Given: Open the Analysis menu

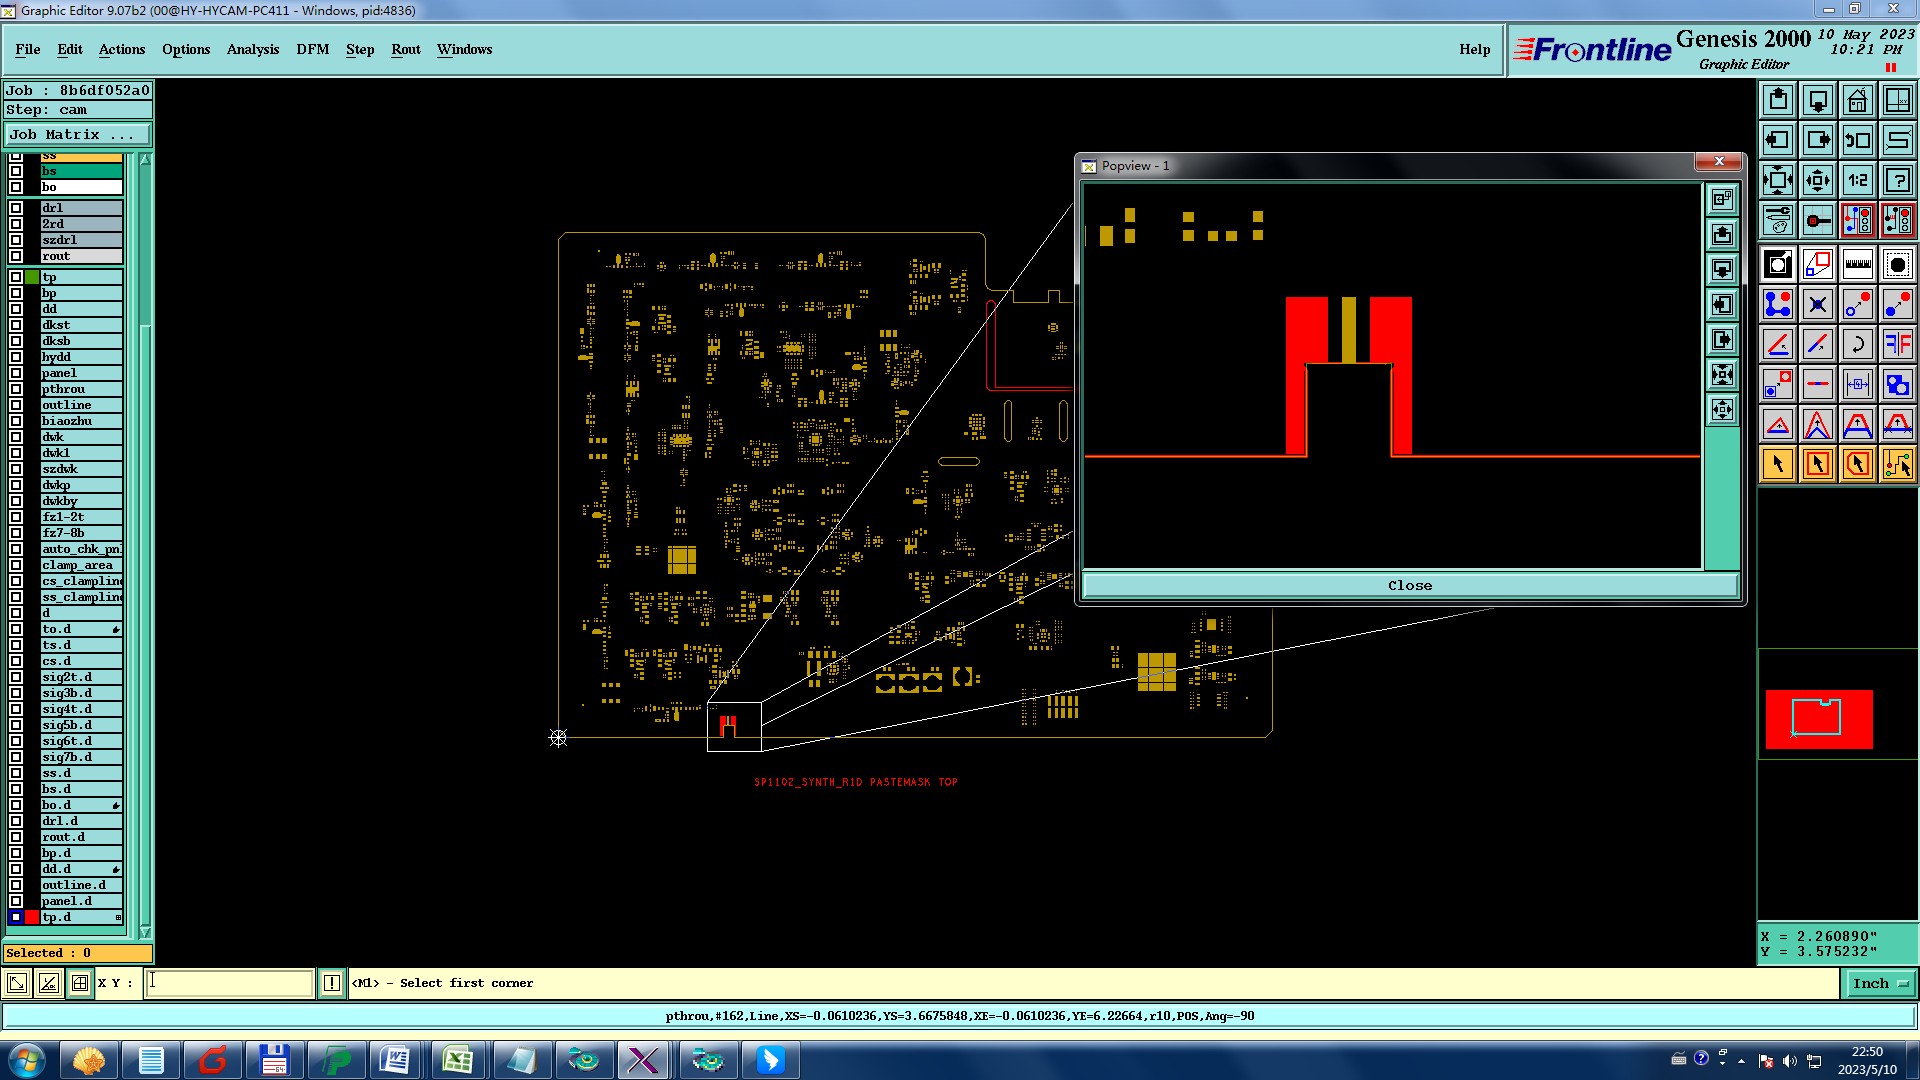Looking at the screenshot, I should point(252,49).
